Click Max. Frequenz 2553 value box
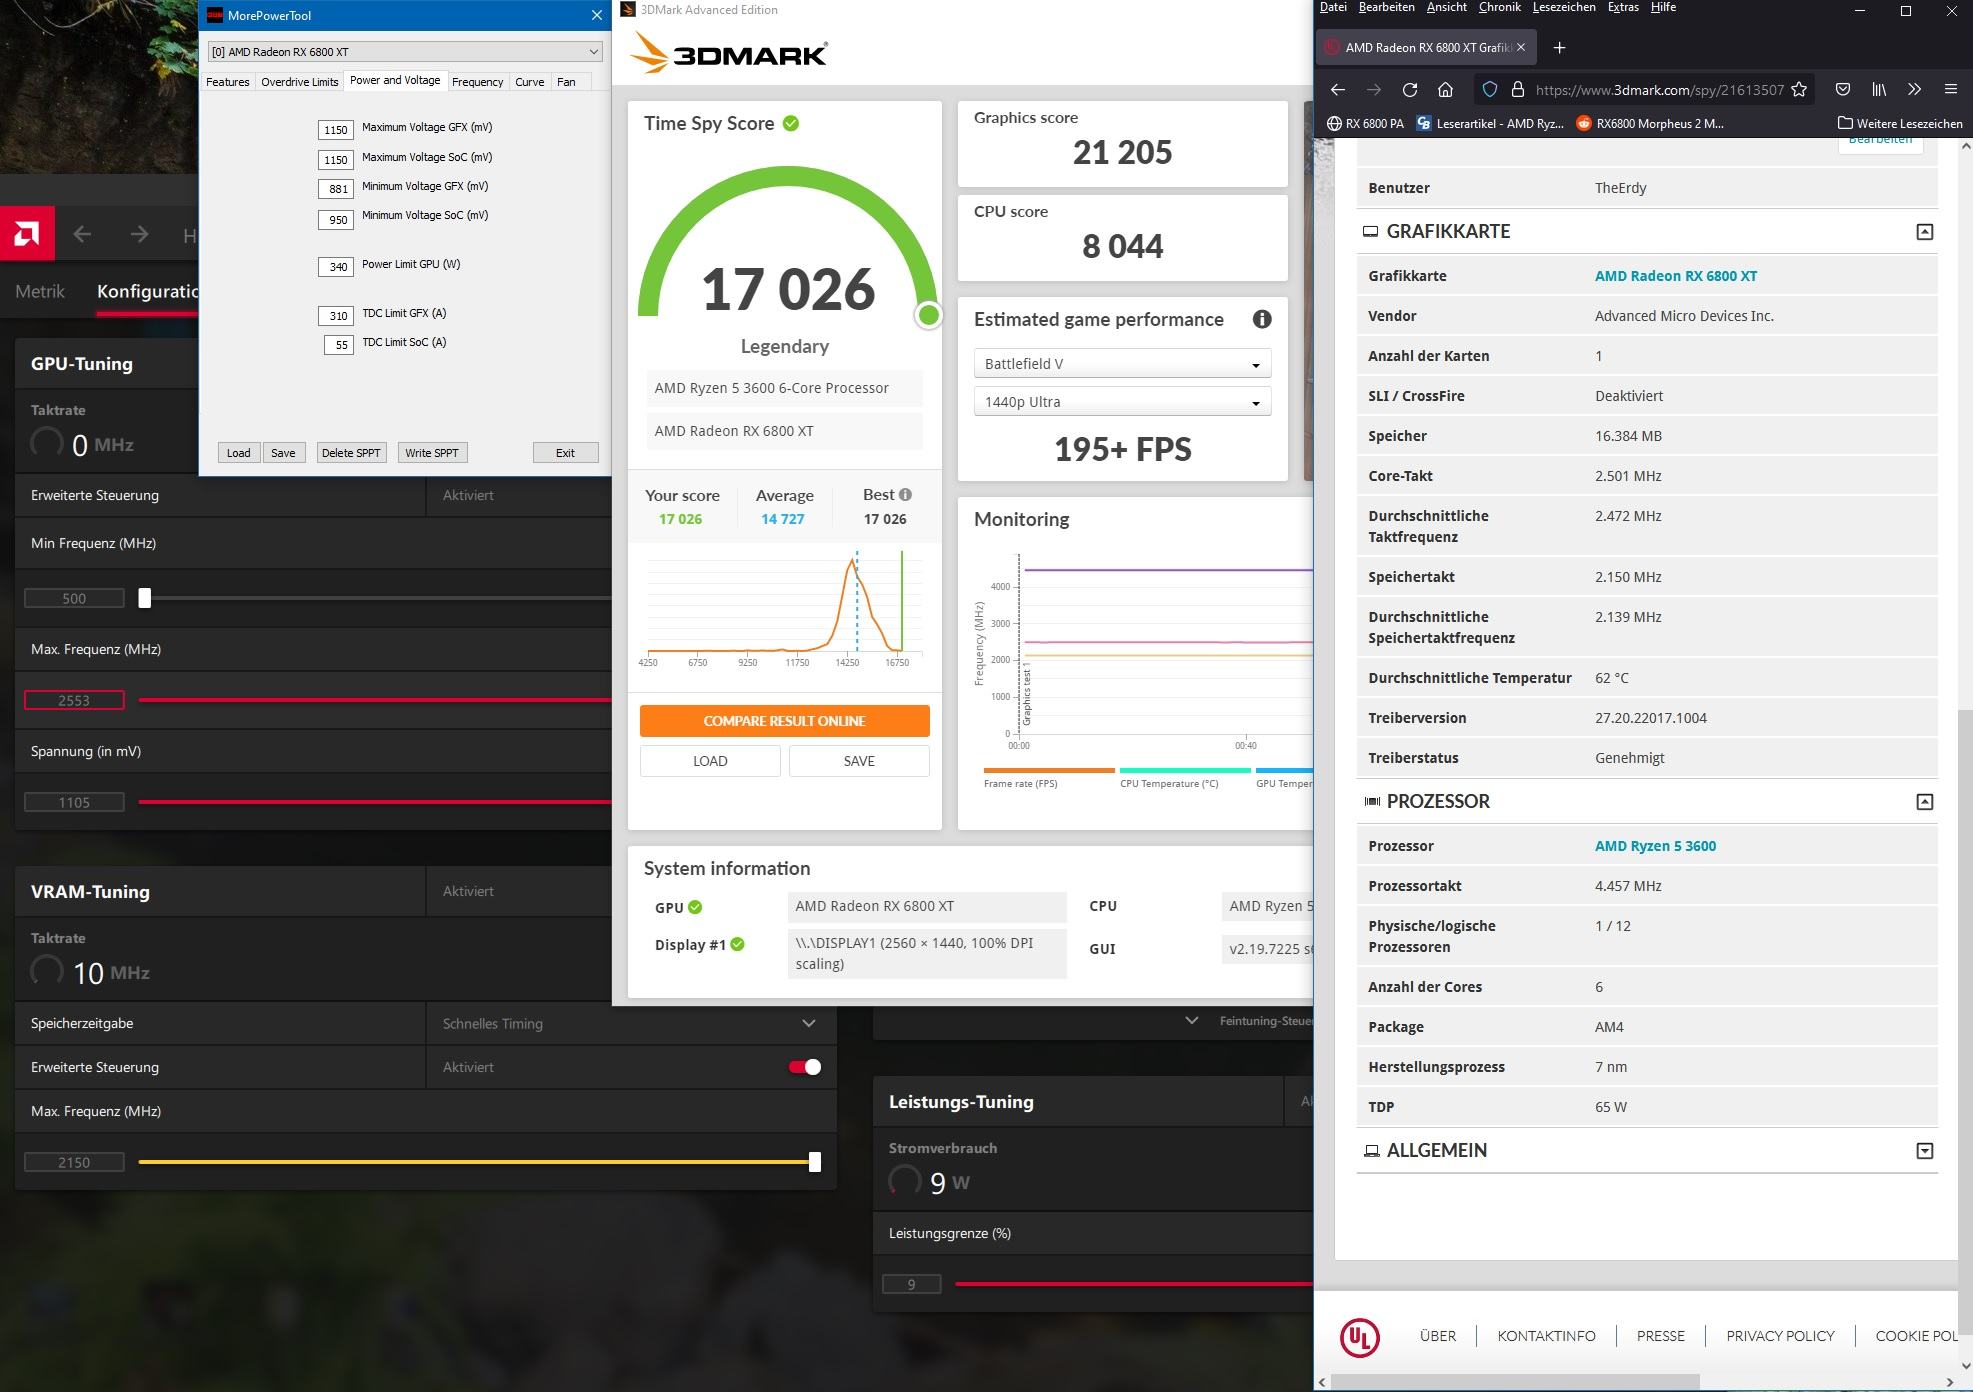Image resolution: width=1973 pixels, height=1392 pixels. pos(74,700)
